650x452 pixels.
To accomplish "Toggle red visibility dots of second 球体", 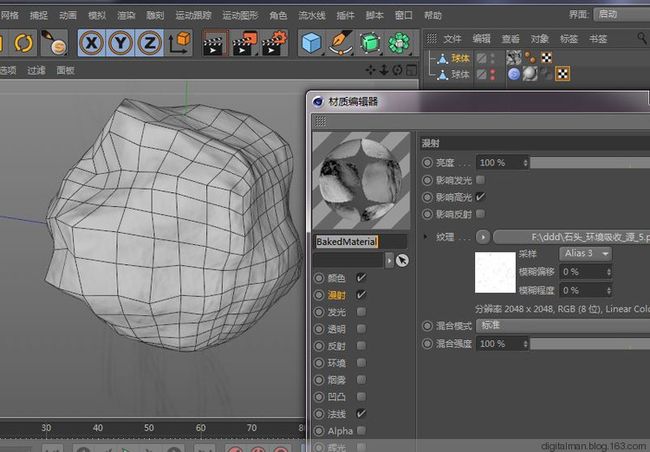I will (x=492, y=75).
